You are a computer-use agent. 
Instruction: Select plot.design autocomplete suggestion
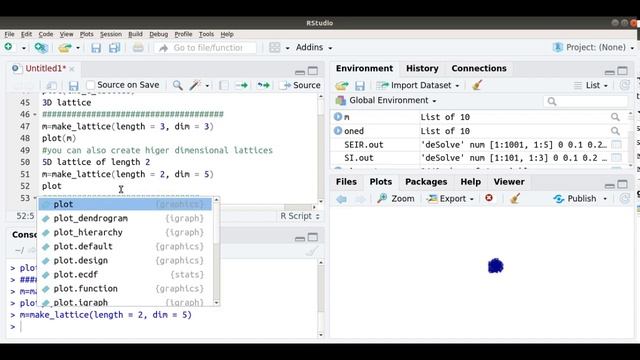tap(125, 260)
